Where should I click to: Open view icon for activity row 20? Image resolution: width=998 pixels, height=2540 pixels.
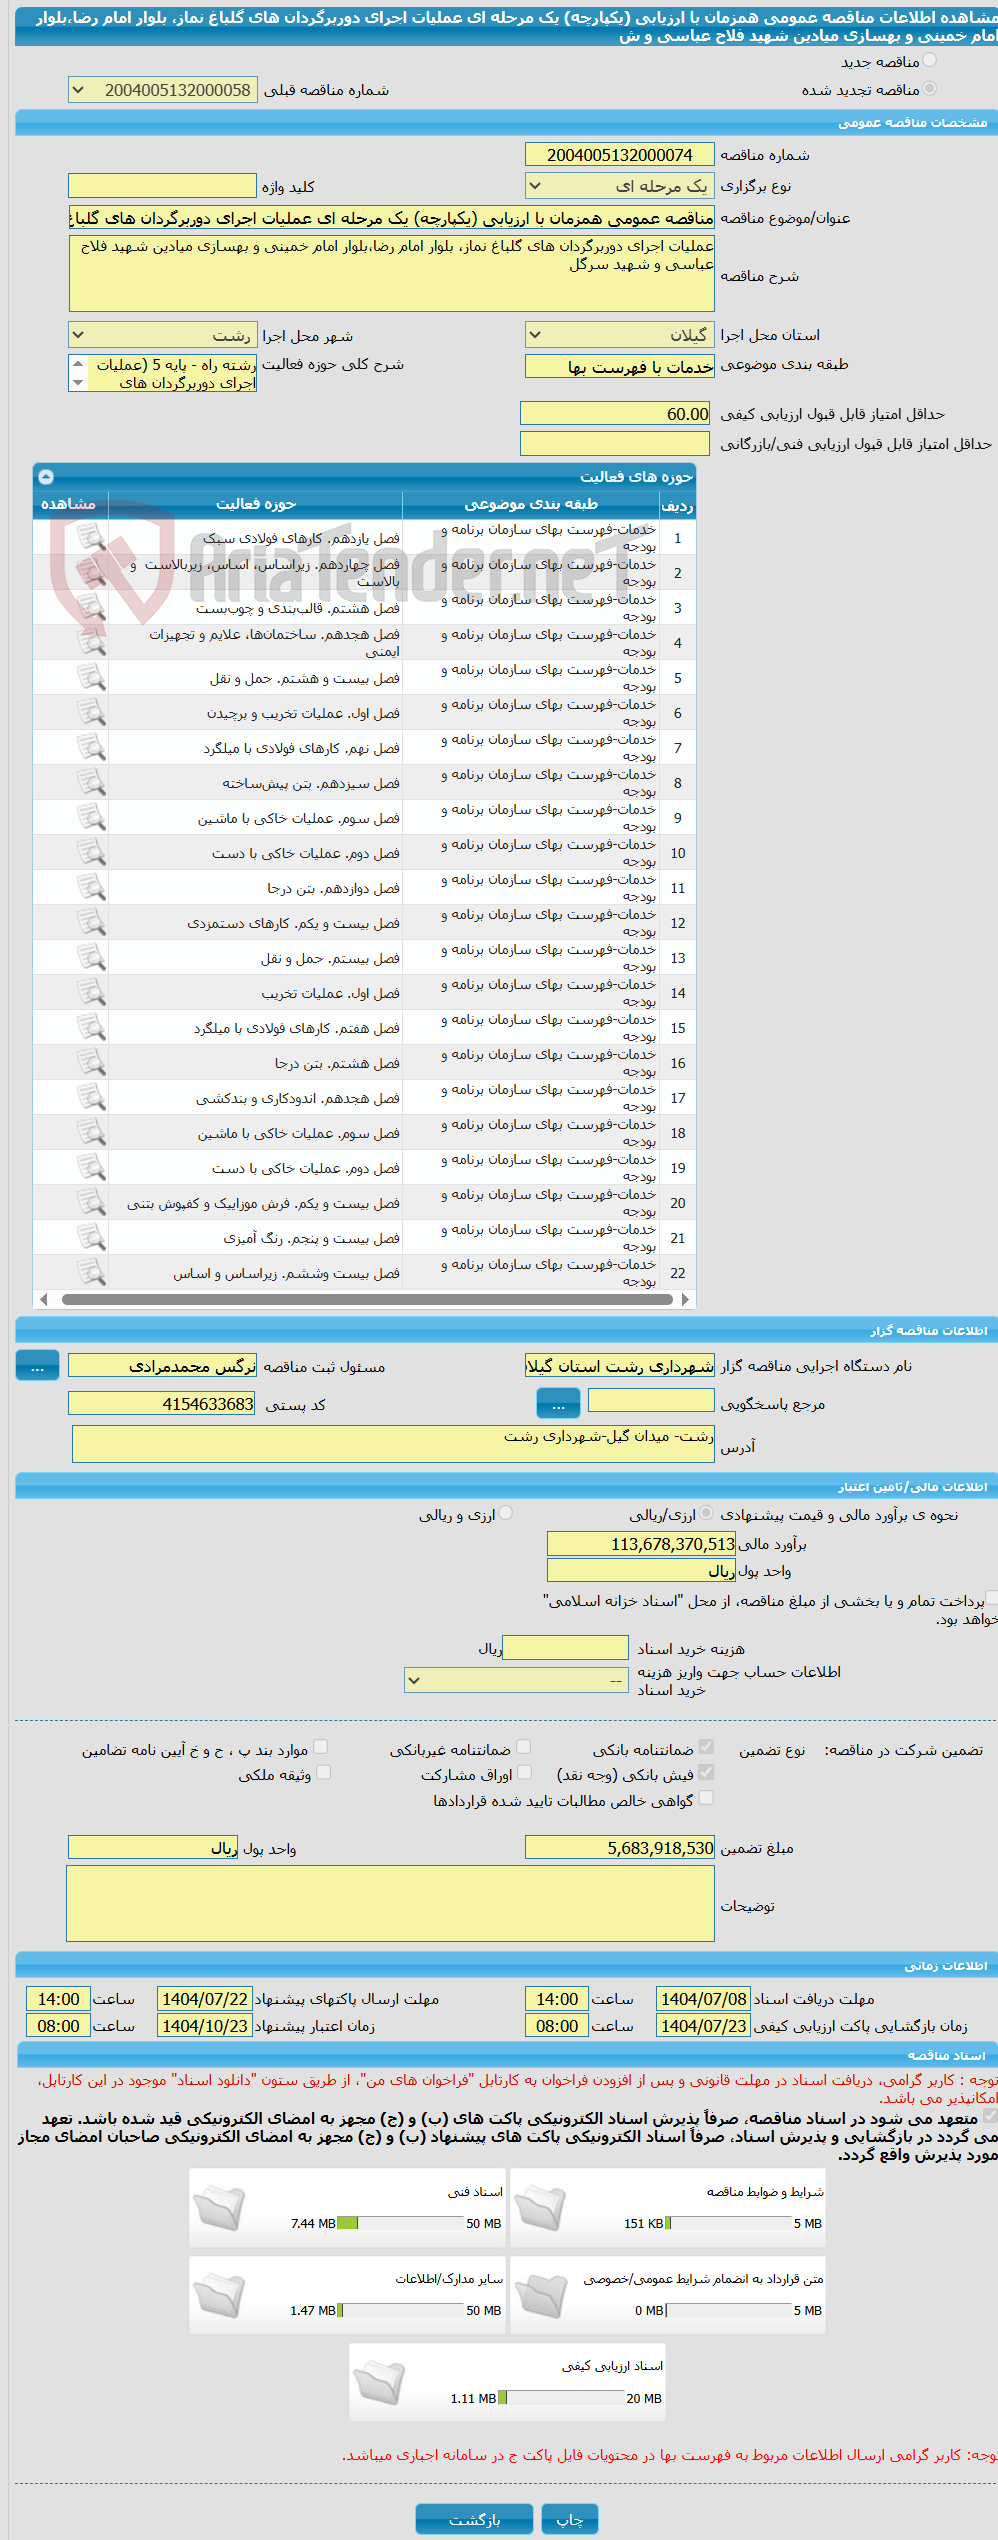coord(91,1203)
